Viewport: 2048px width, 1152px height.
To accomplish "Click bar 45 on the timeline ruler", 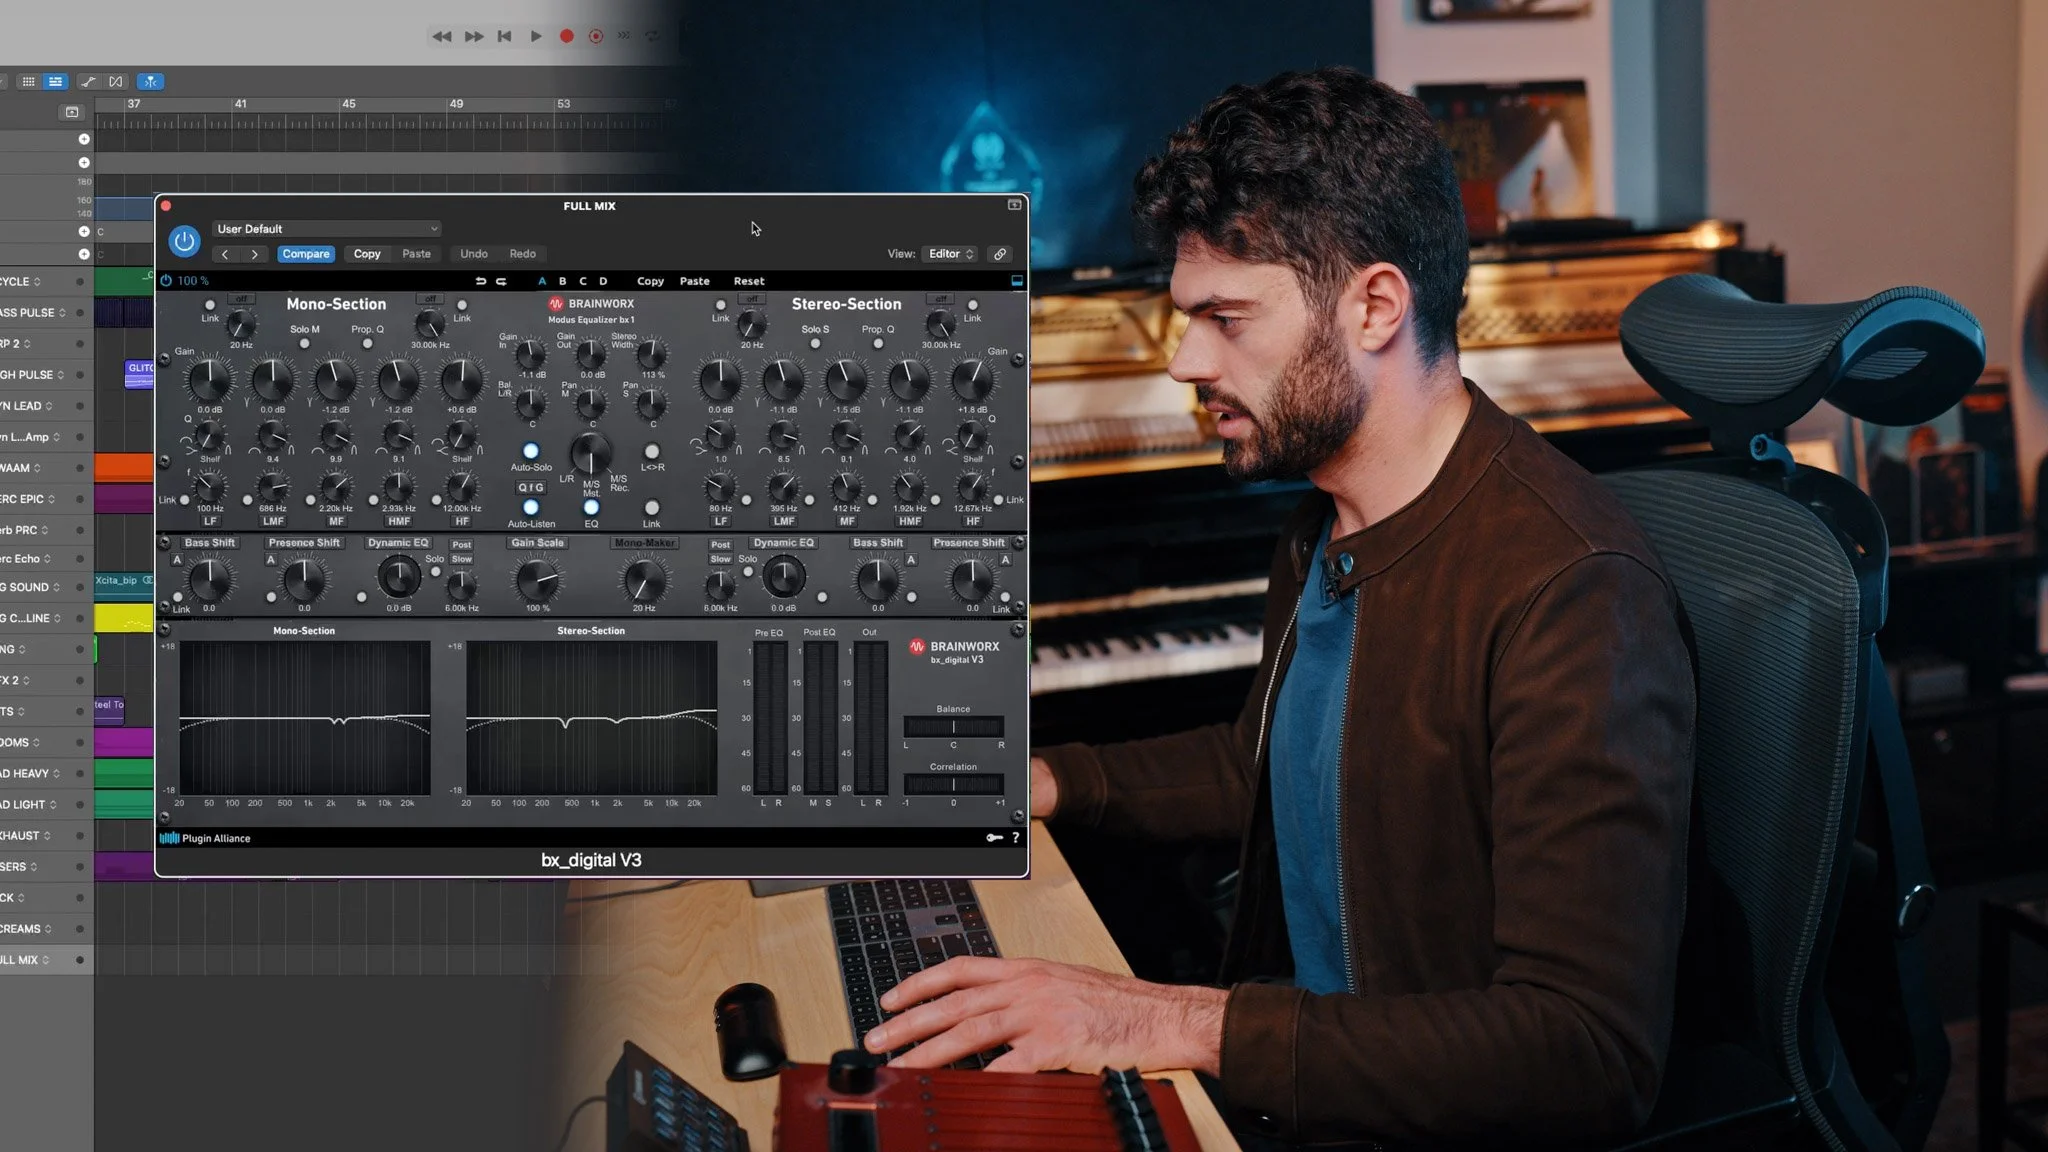I will 349,104.
